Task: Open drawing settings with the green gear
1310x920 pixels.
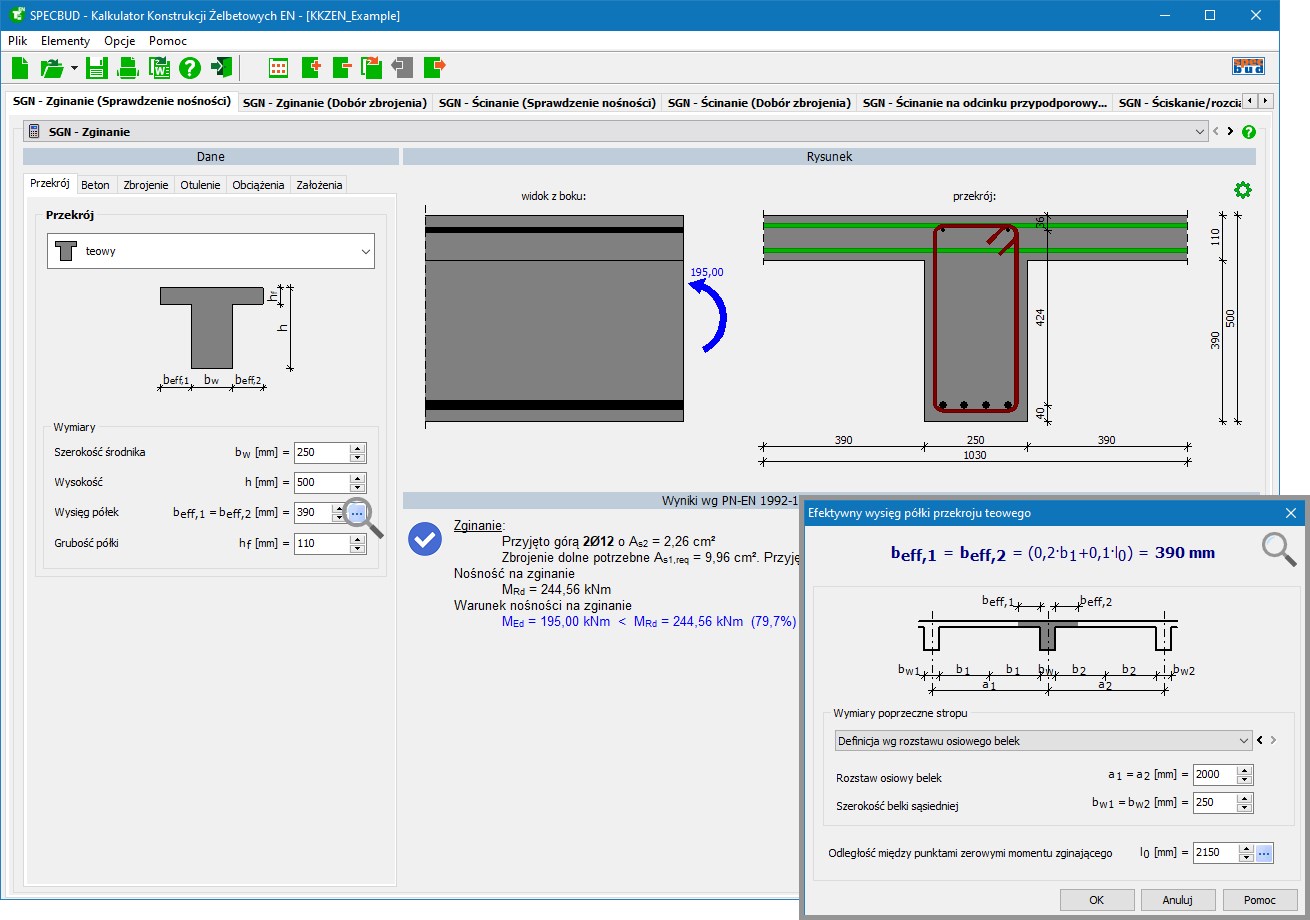Action: (1243, 190)
